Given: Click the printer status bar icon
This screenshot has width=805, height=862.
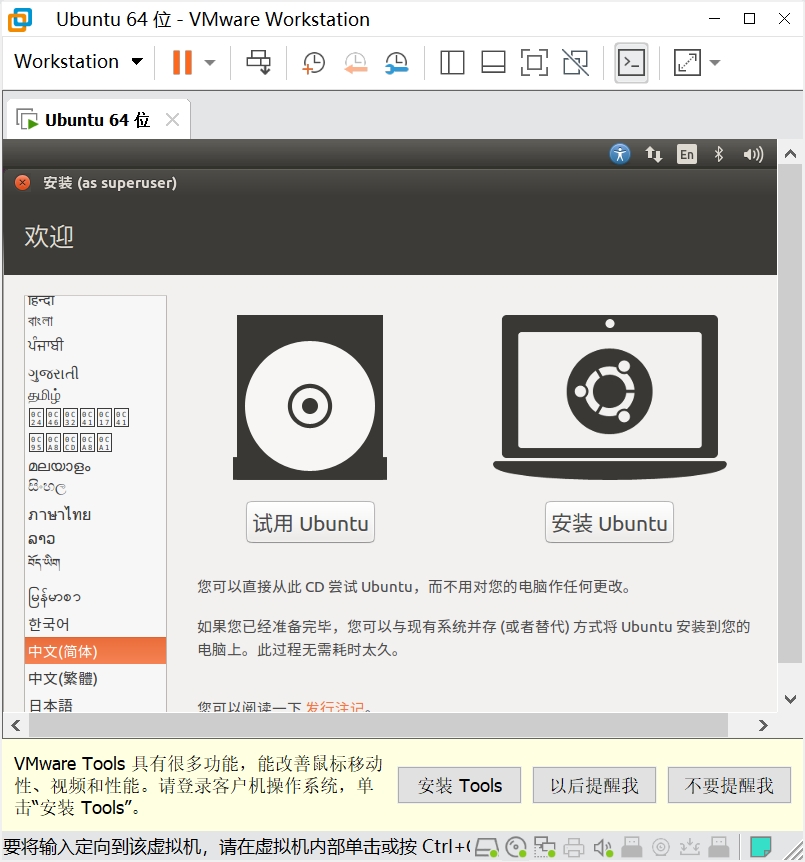Looking at the screenshot, I should (x=574, y=847).
